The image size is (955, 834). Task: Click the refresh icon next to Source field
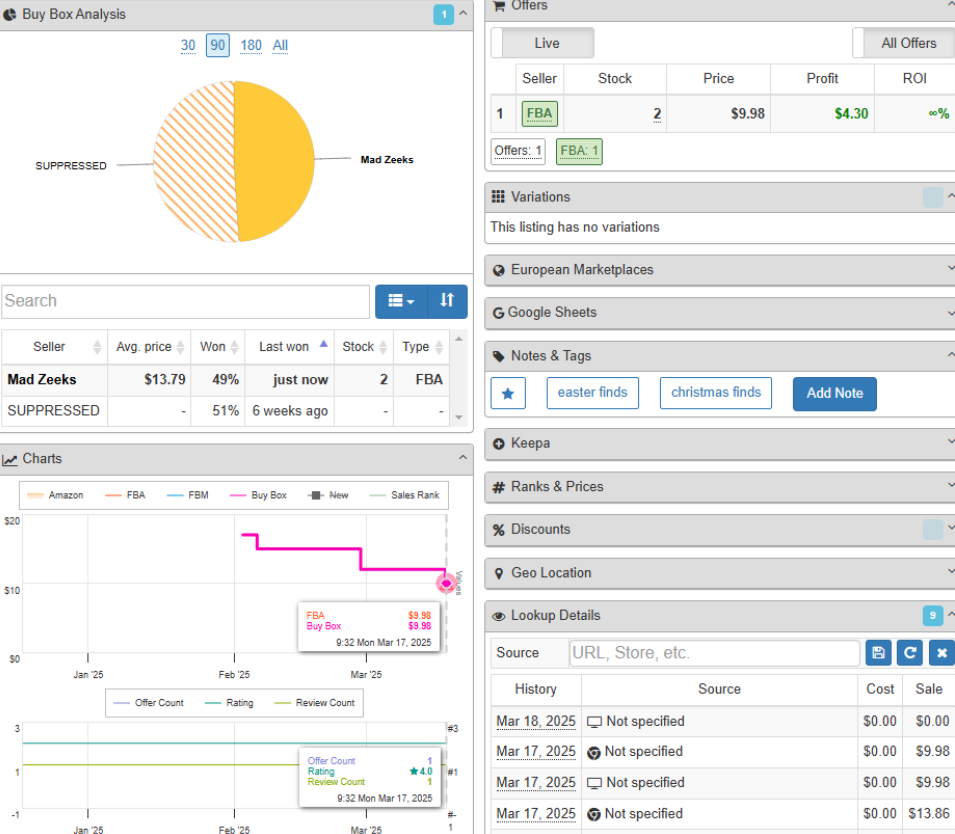pyautogui.click(x=909, y=653)
